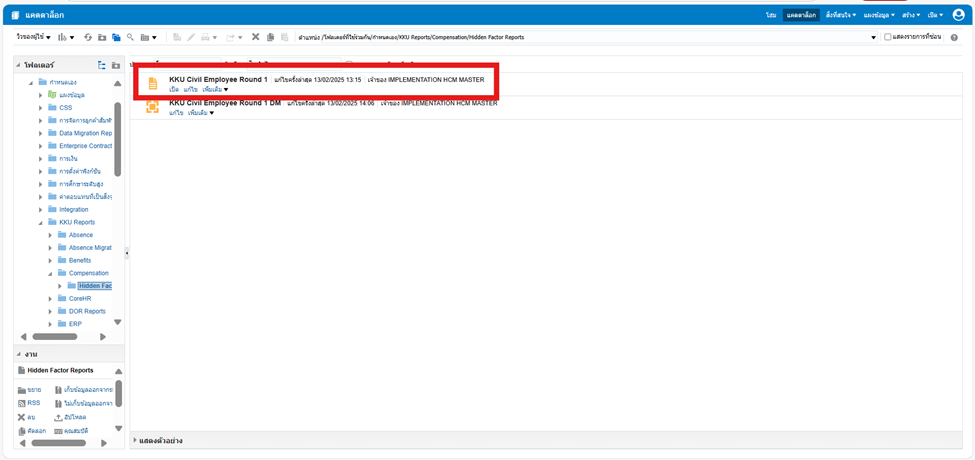
Task: Click the KKU Civil Employee Round 1 report icon
Action: pos(153,83)
